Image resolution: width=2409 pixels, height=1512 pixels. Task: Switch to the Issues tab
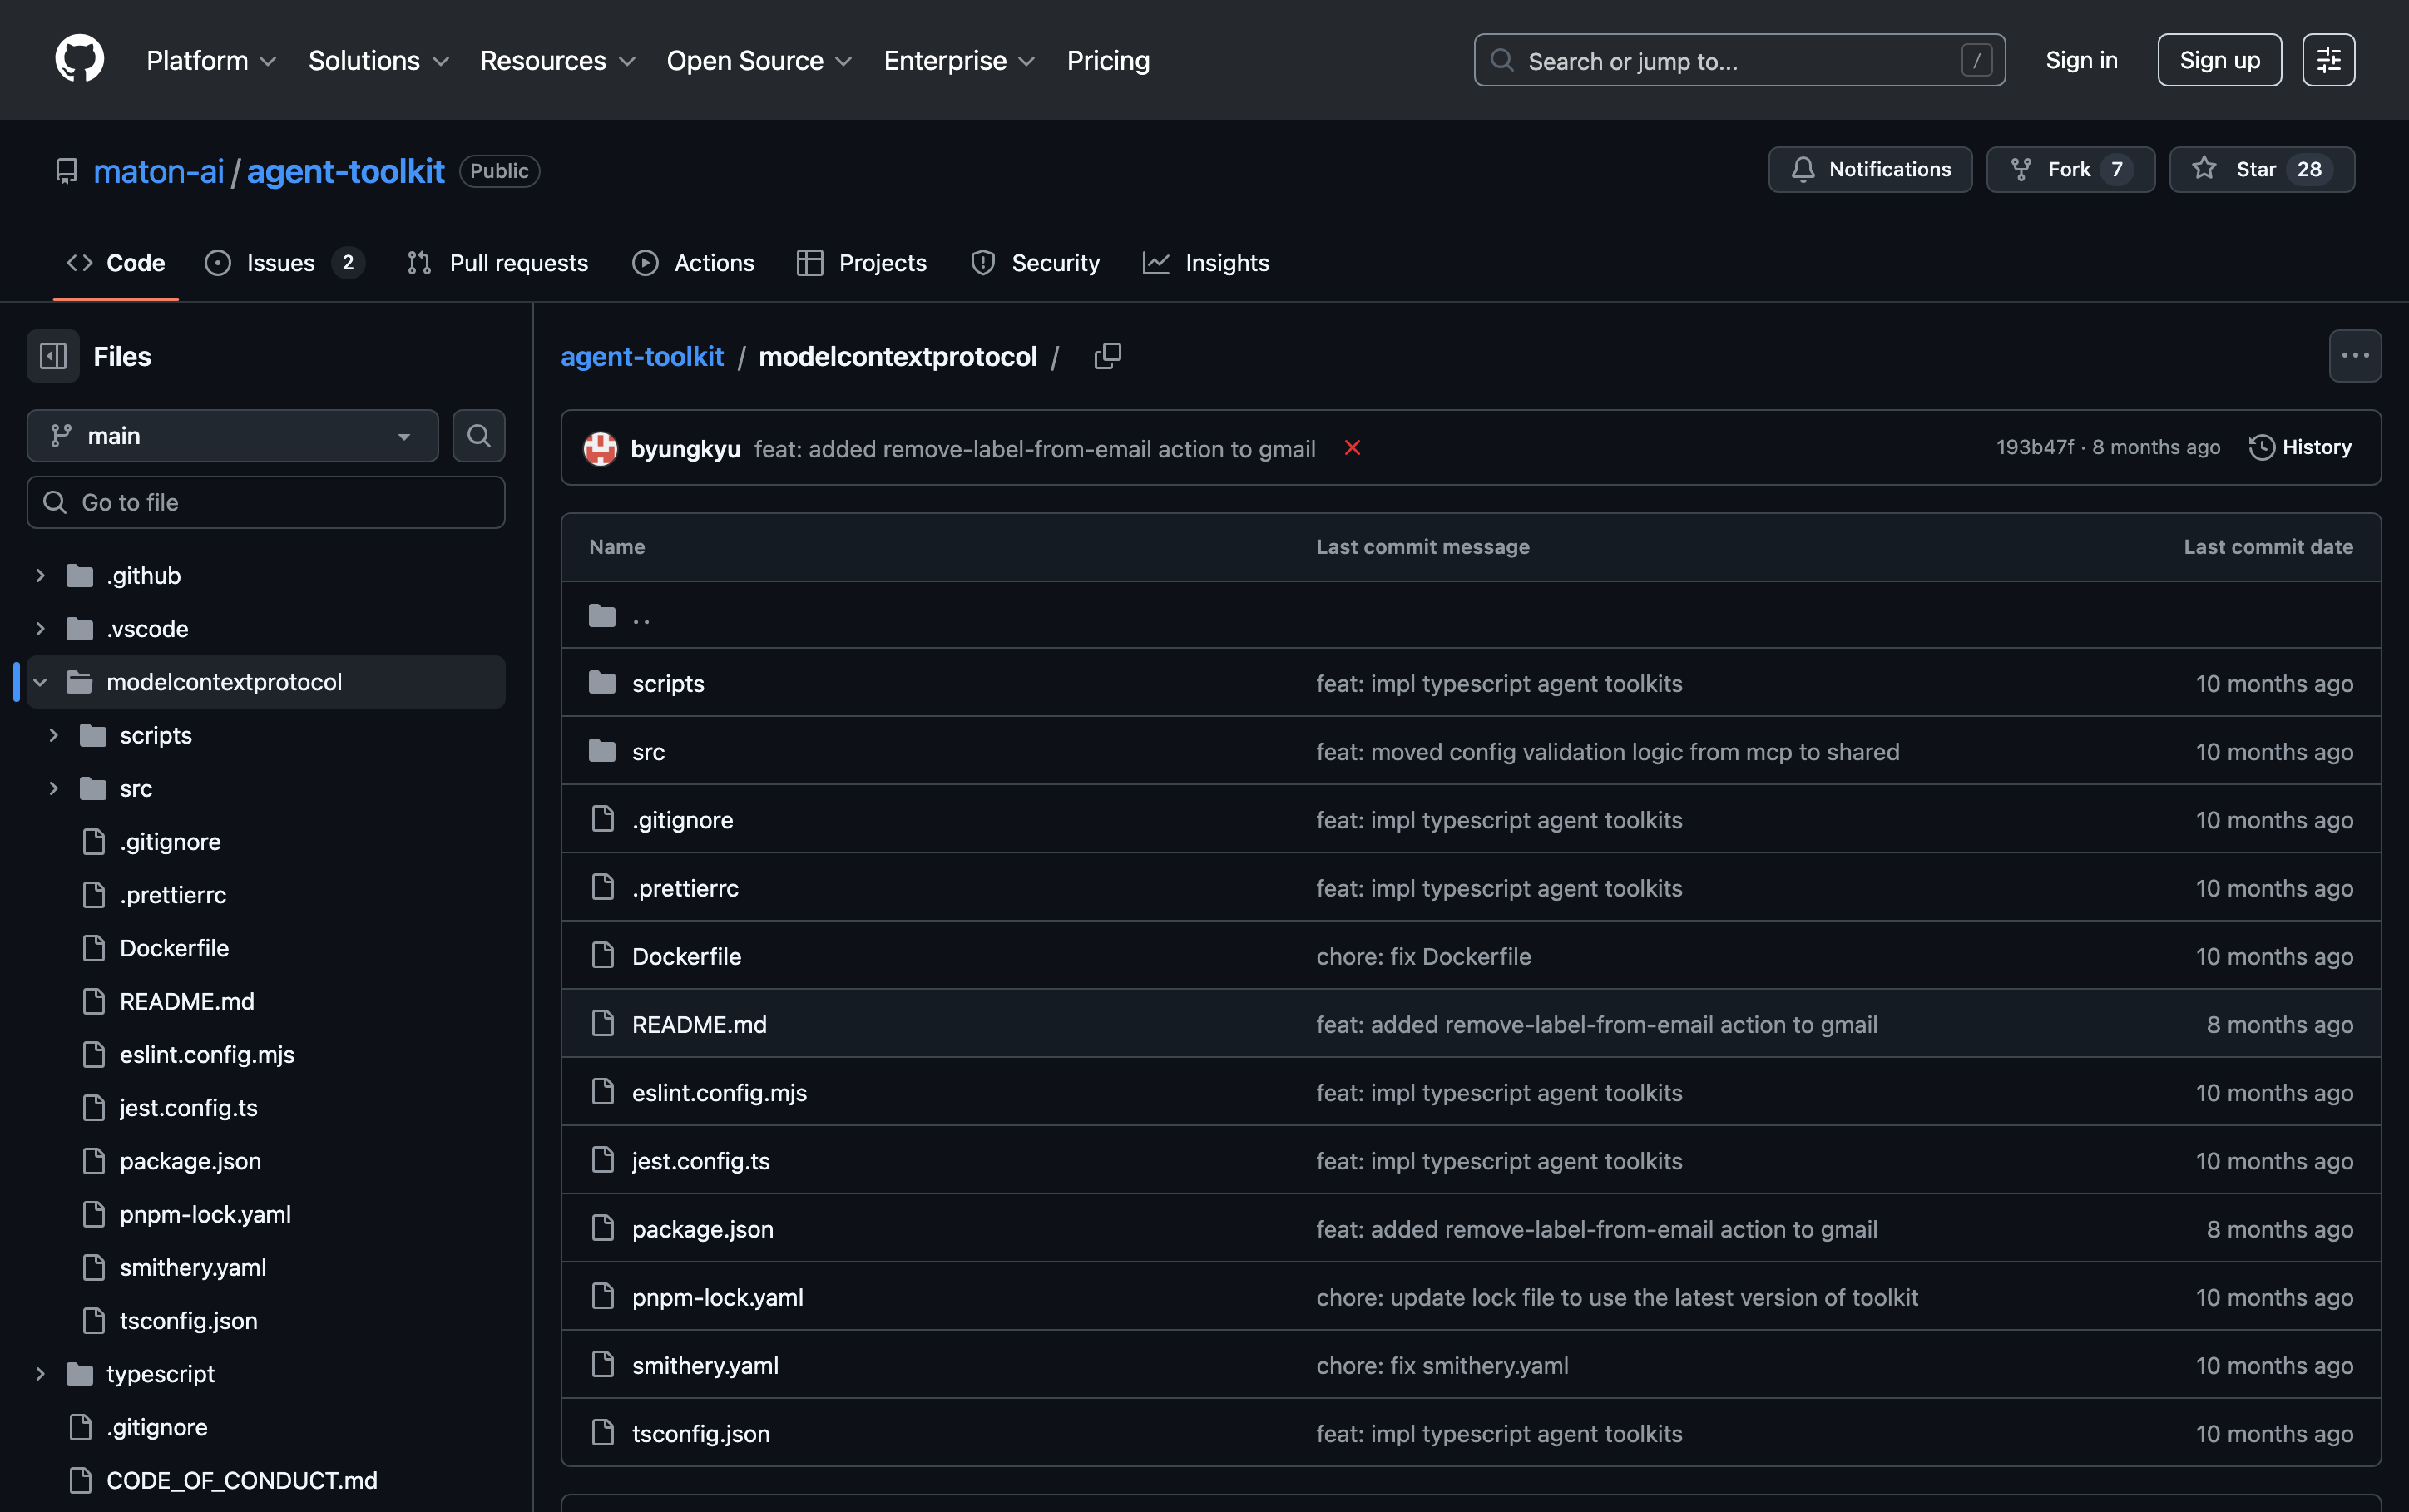pos(281,263)
